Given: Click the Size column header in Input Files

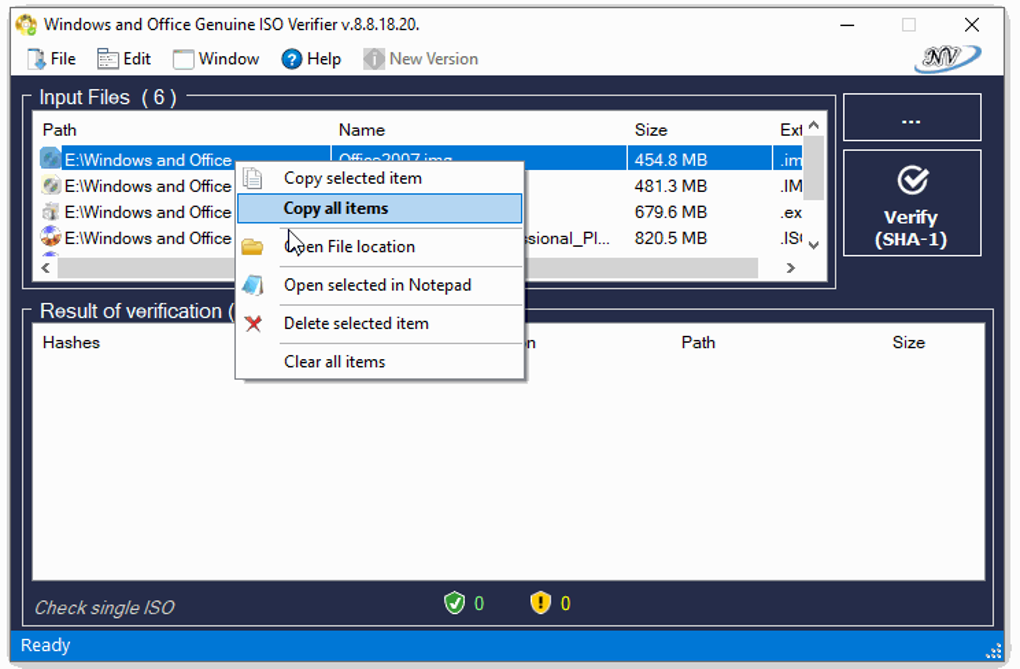Looking at the screenshot, I should 651,130.
